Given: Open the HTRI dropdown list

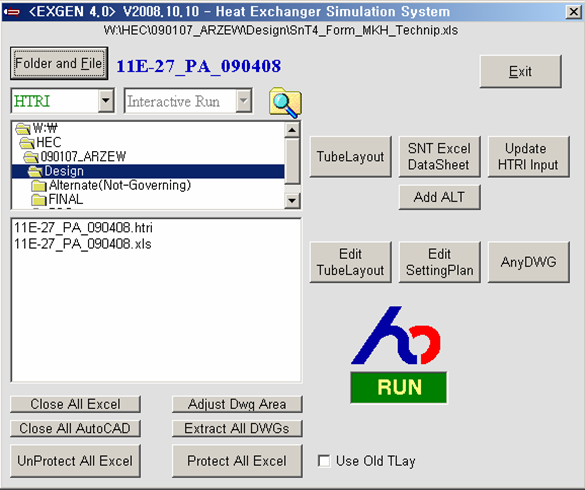Looking at the screenshot, I should (106, 100).
